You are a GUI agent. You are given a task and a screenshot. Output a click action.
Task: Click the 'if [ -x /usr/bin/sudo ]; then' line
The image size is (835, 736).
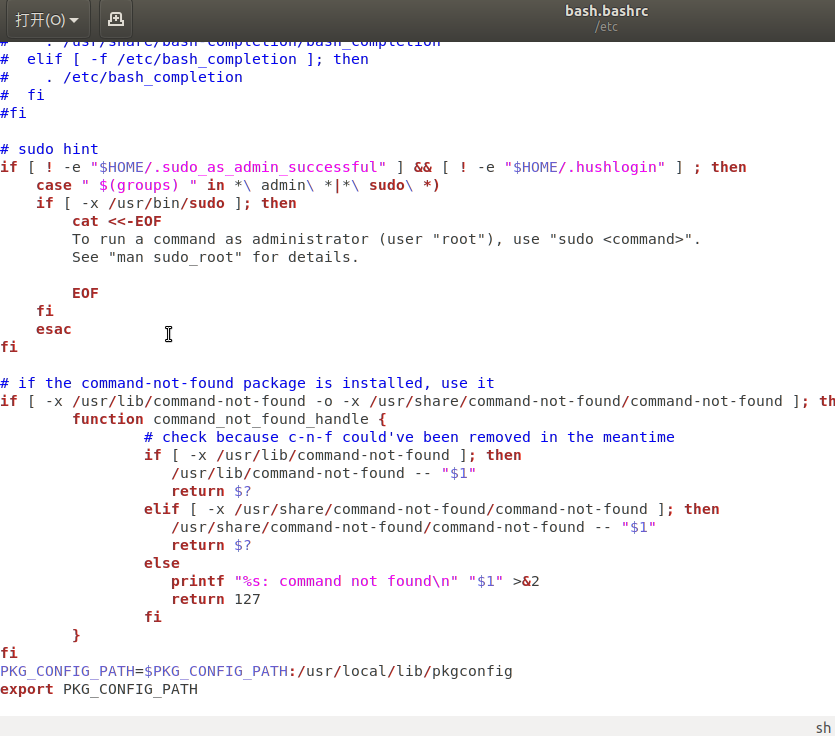coord(166,203)
